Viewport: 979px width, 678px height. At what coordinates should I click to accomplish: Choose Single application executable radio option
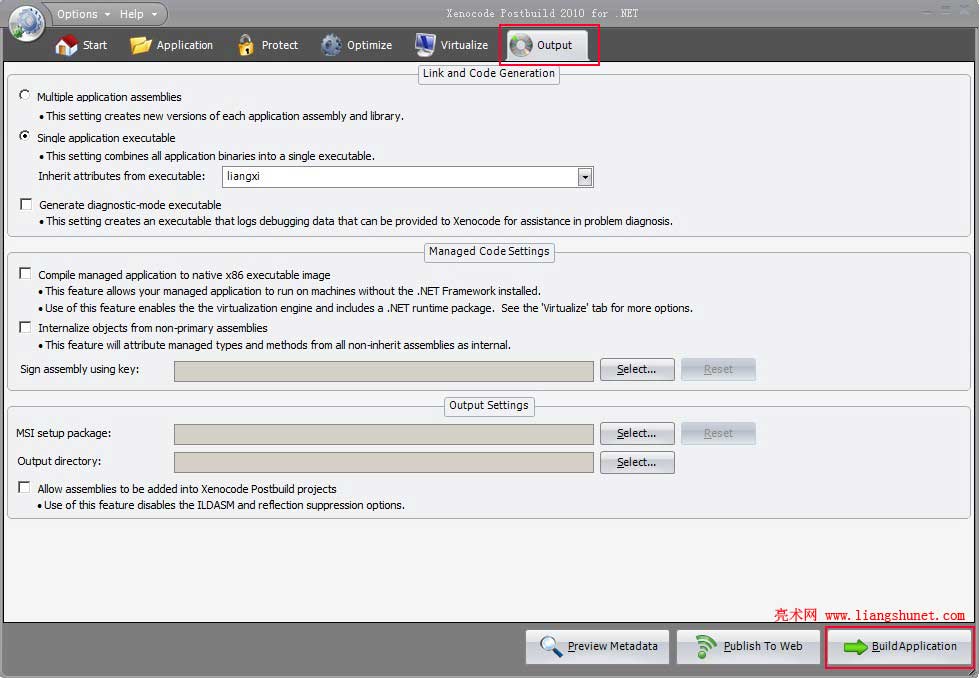(x=24, y=136)
